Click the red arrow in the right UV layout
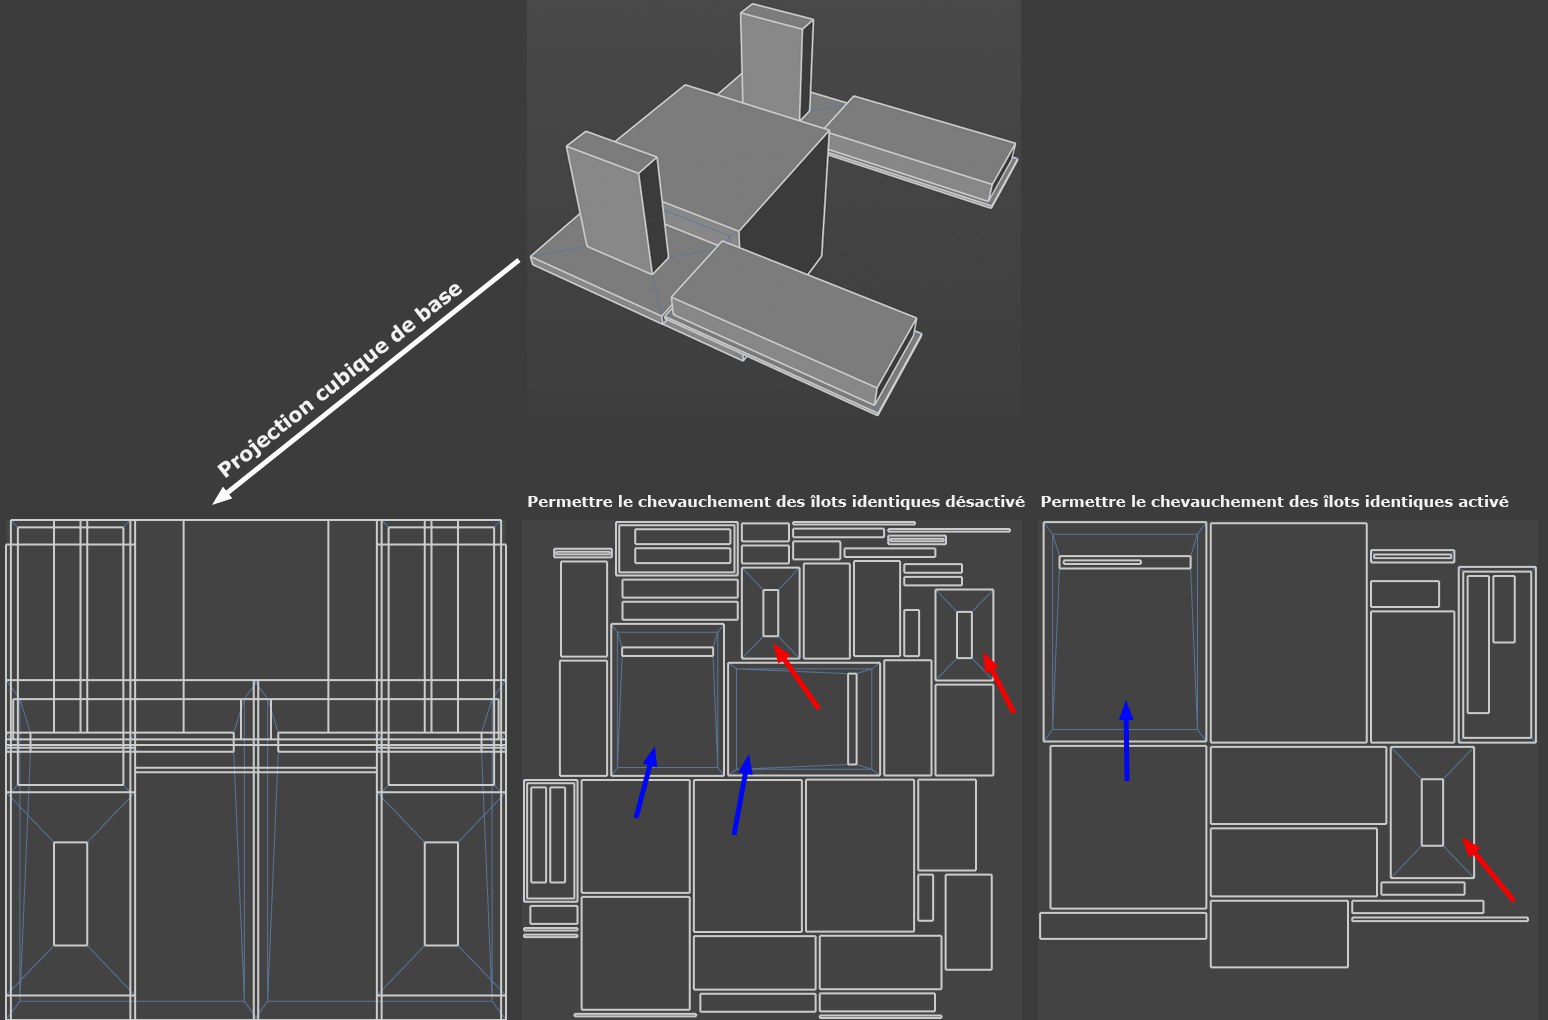 coord(1488,870)
